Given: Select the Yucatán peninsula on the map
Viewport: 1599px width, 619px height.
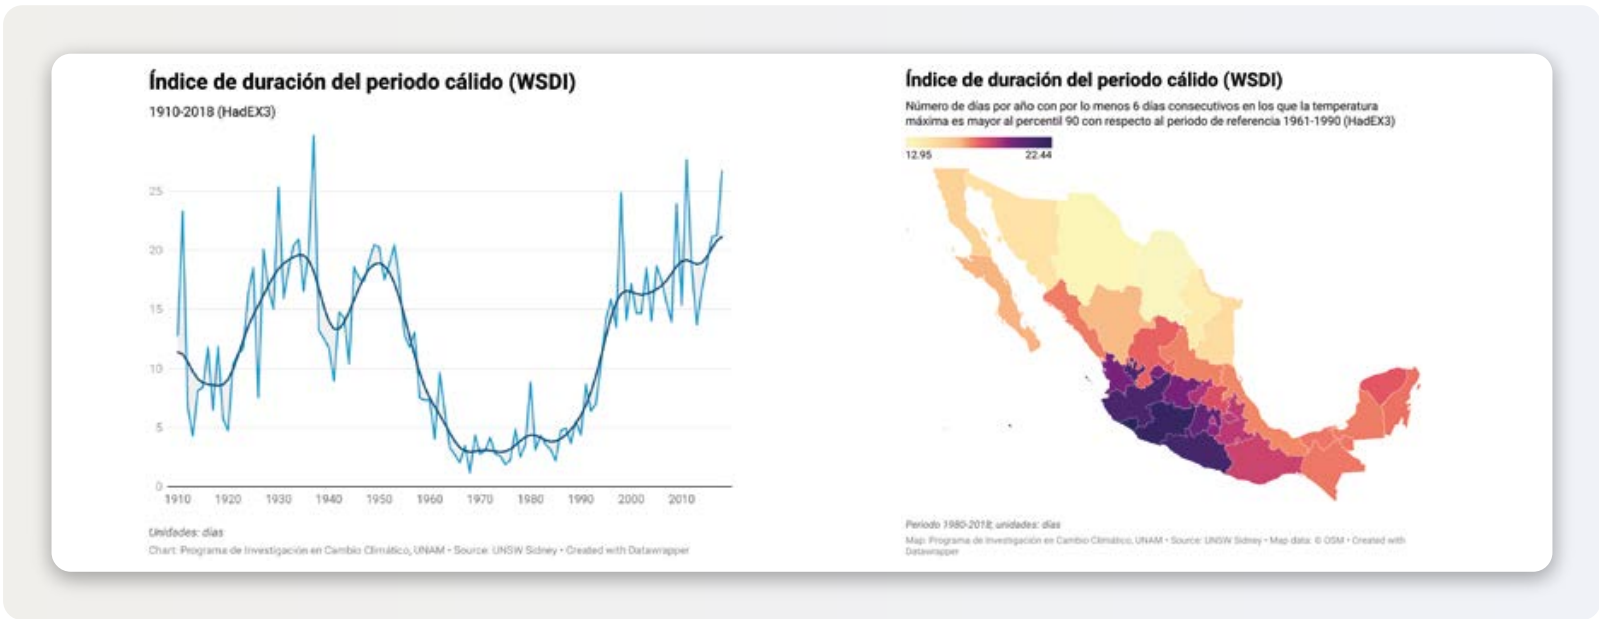Looking at the screenshot, I should pyautogui.click(x=1386, y=398).
